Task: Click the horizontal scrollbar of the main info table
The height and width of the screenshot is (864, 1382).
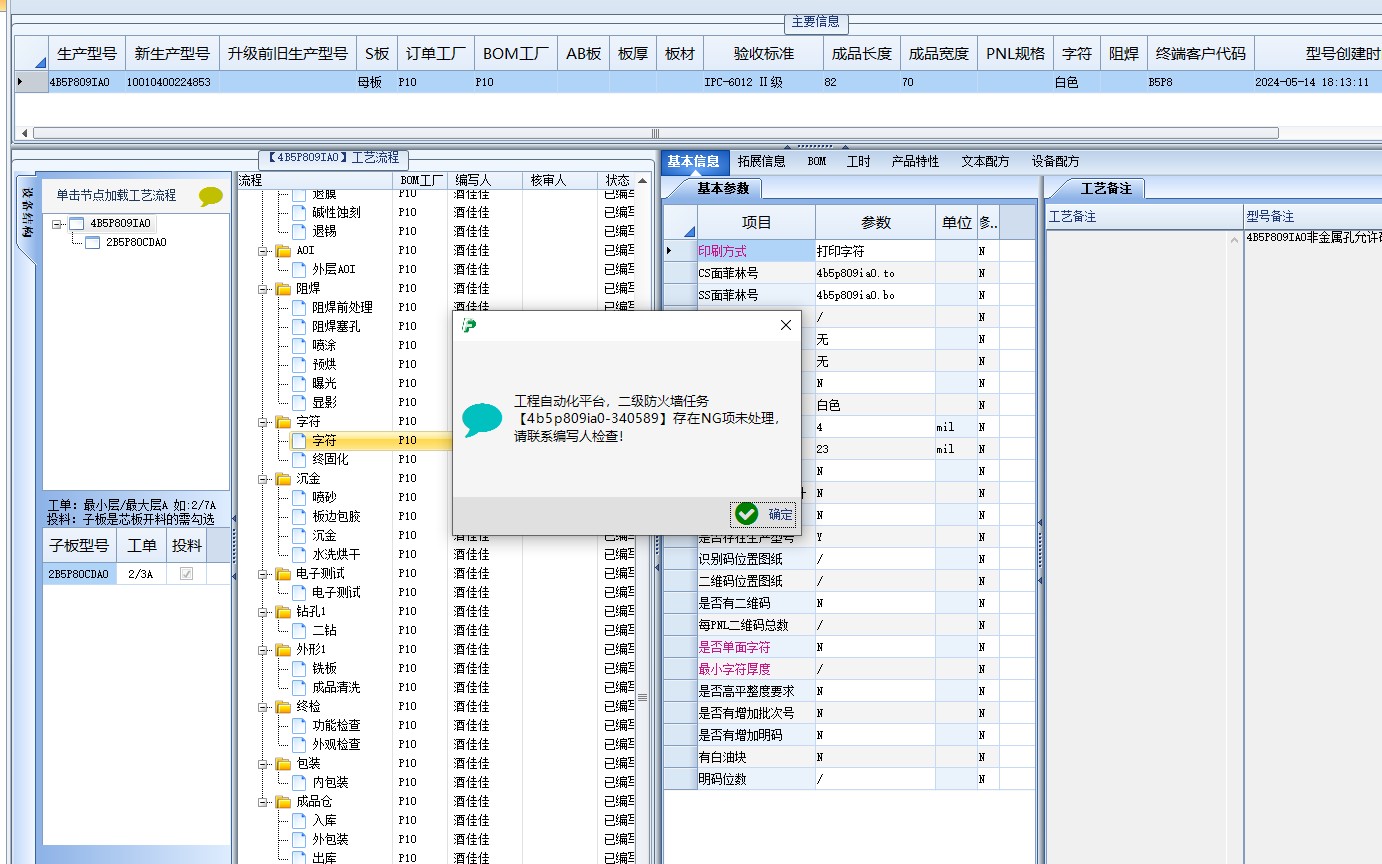Action: click(656, 132)
